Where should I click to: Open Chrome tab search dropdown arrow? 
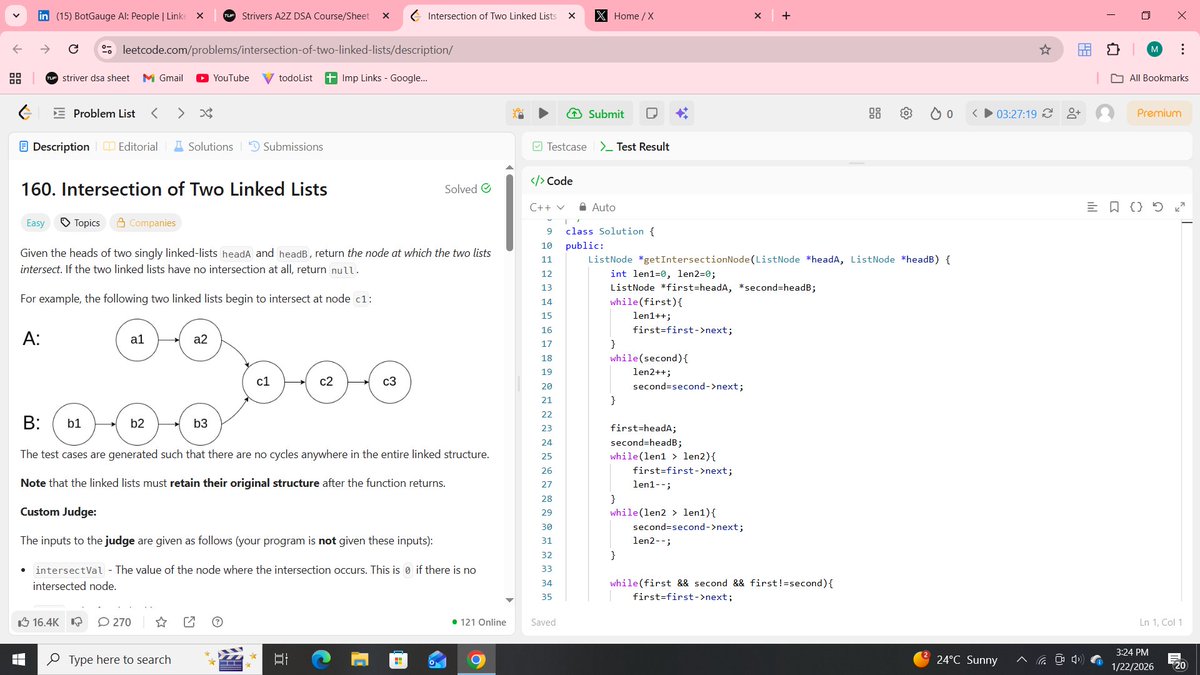16,15
